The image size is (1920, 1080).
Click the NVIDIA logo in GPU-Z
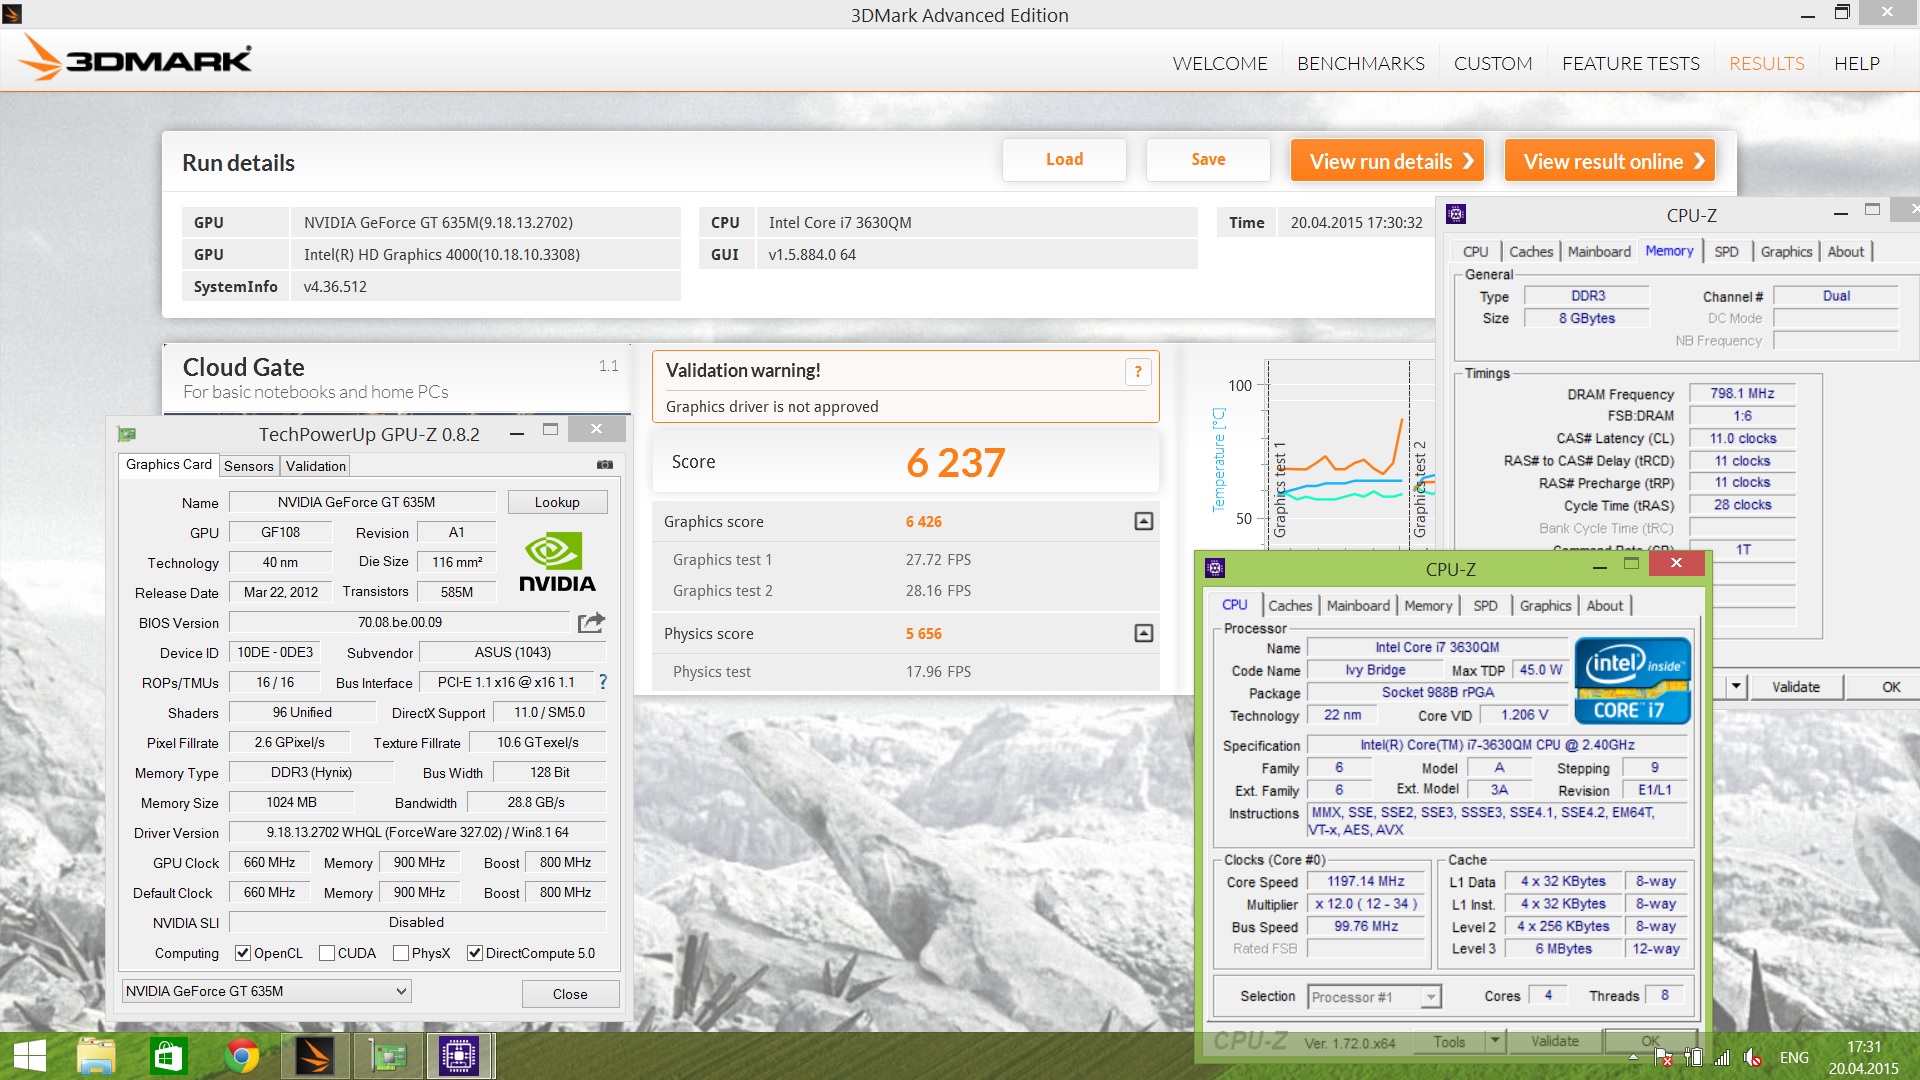click(556, 563)
